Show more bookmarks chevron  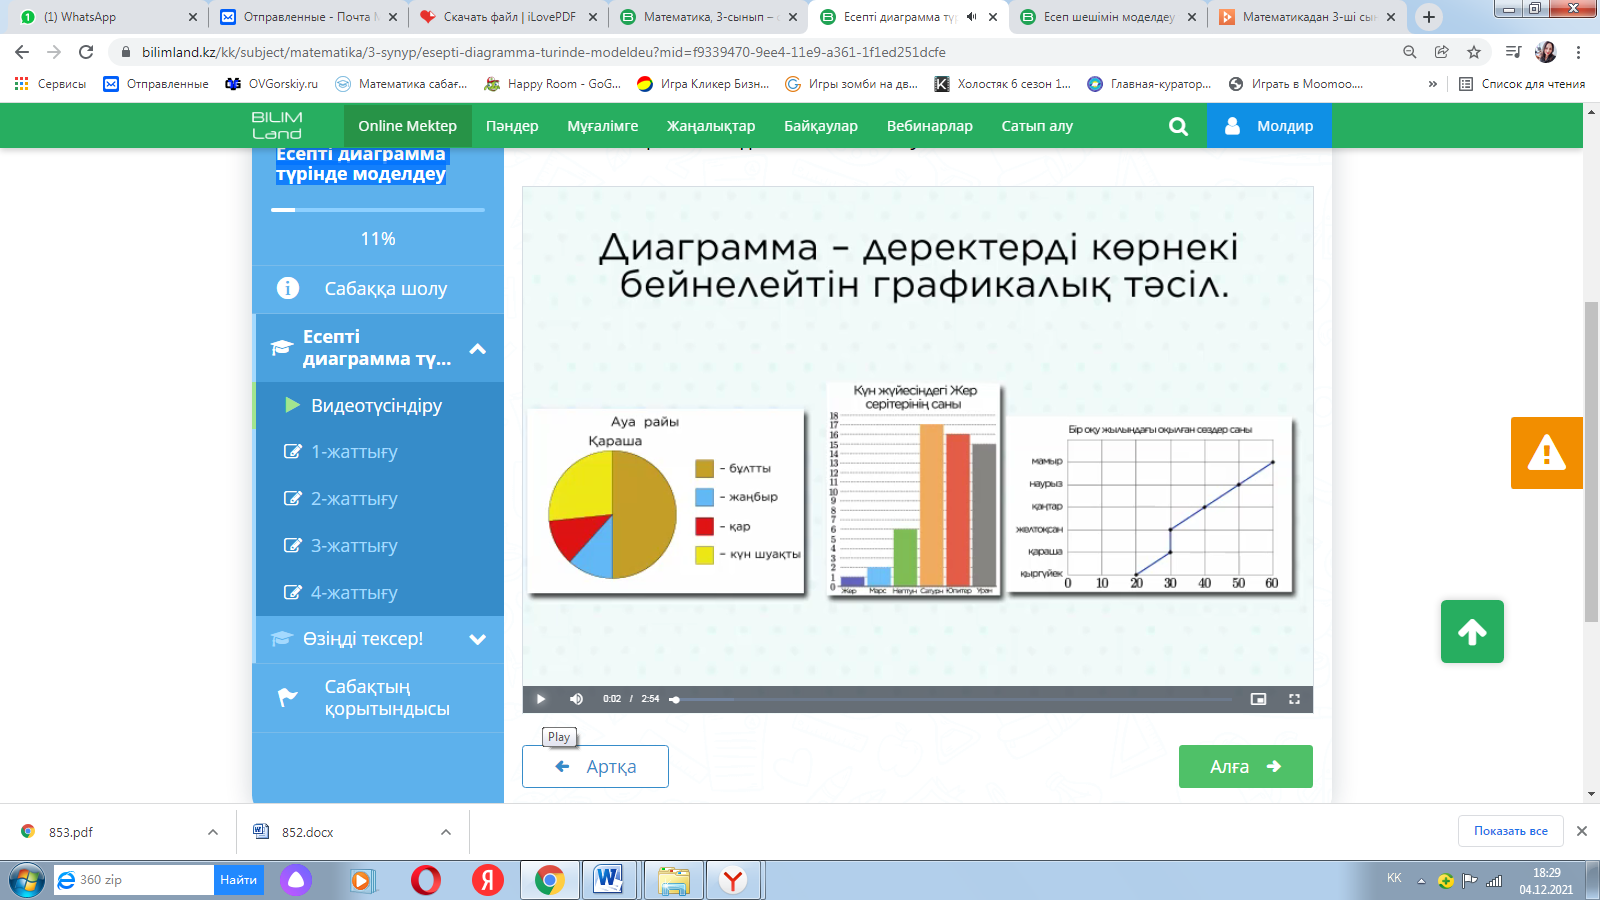point(1433,84)
